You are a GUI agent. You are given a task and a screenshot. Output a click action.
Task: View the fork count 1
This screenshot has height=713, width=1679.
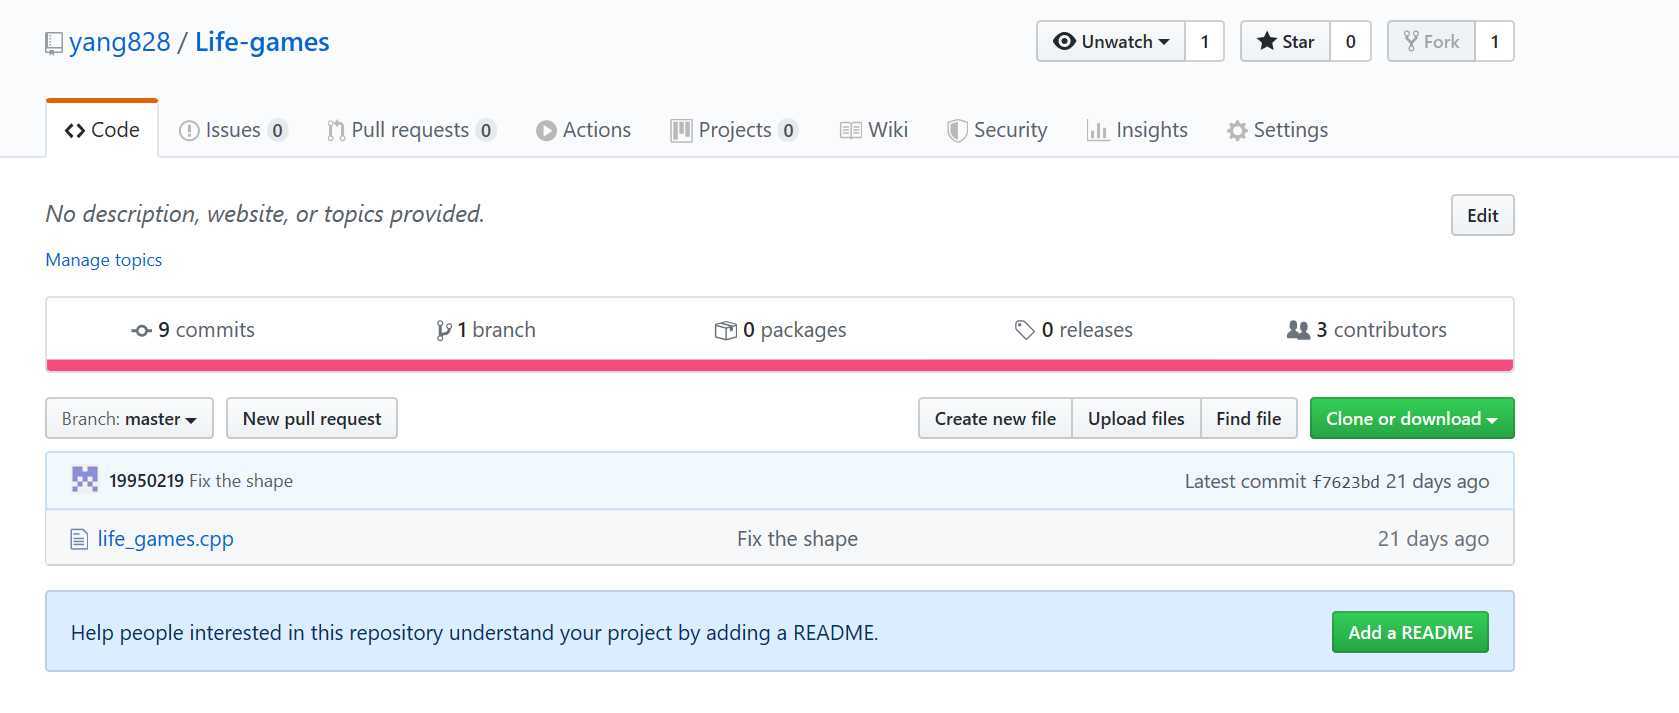1495,41
